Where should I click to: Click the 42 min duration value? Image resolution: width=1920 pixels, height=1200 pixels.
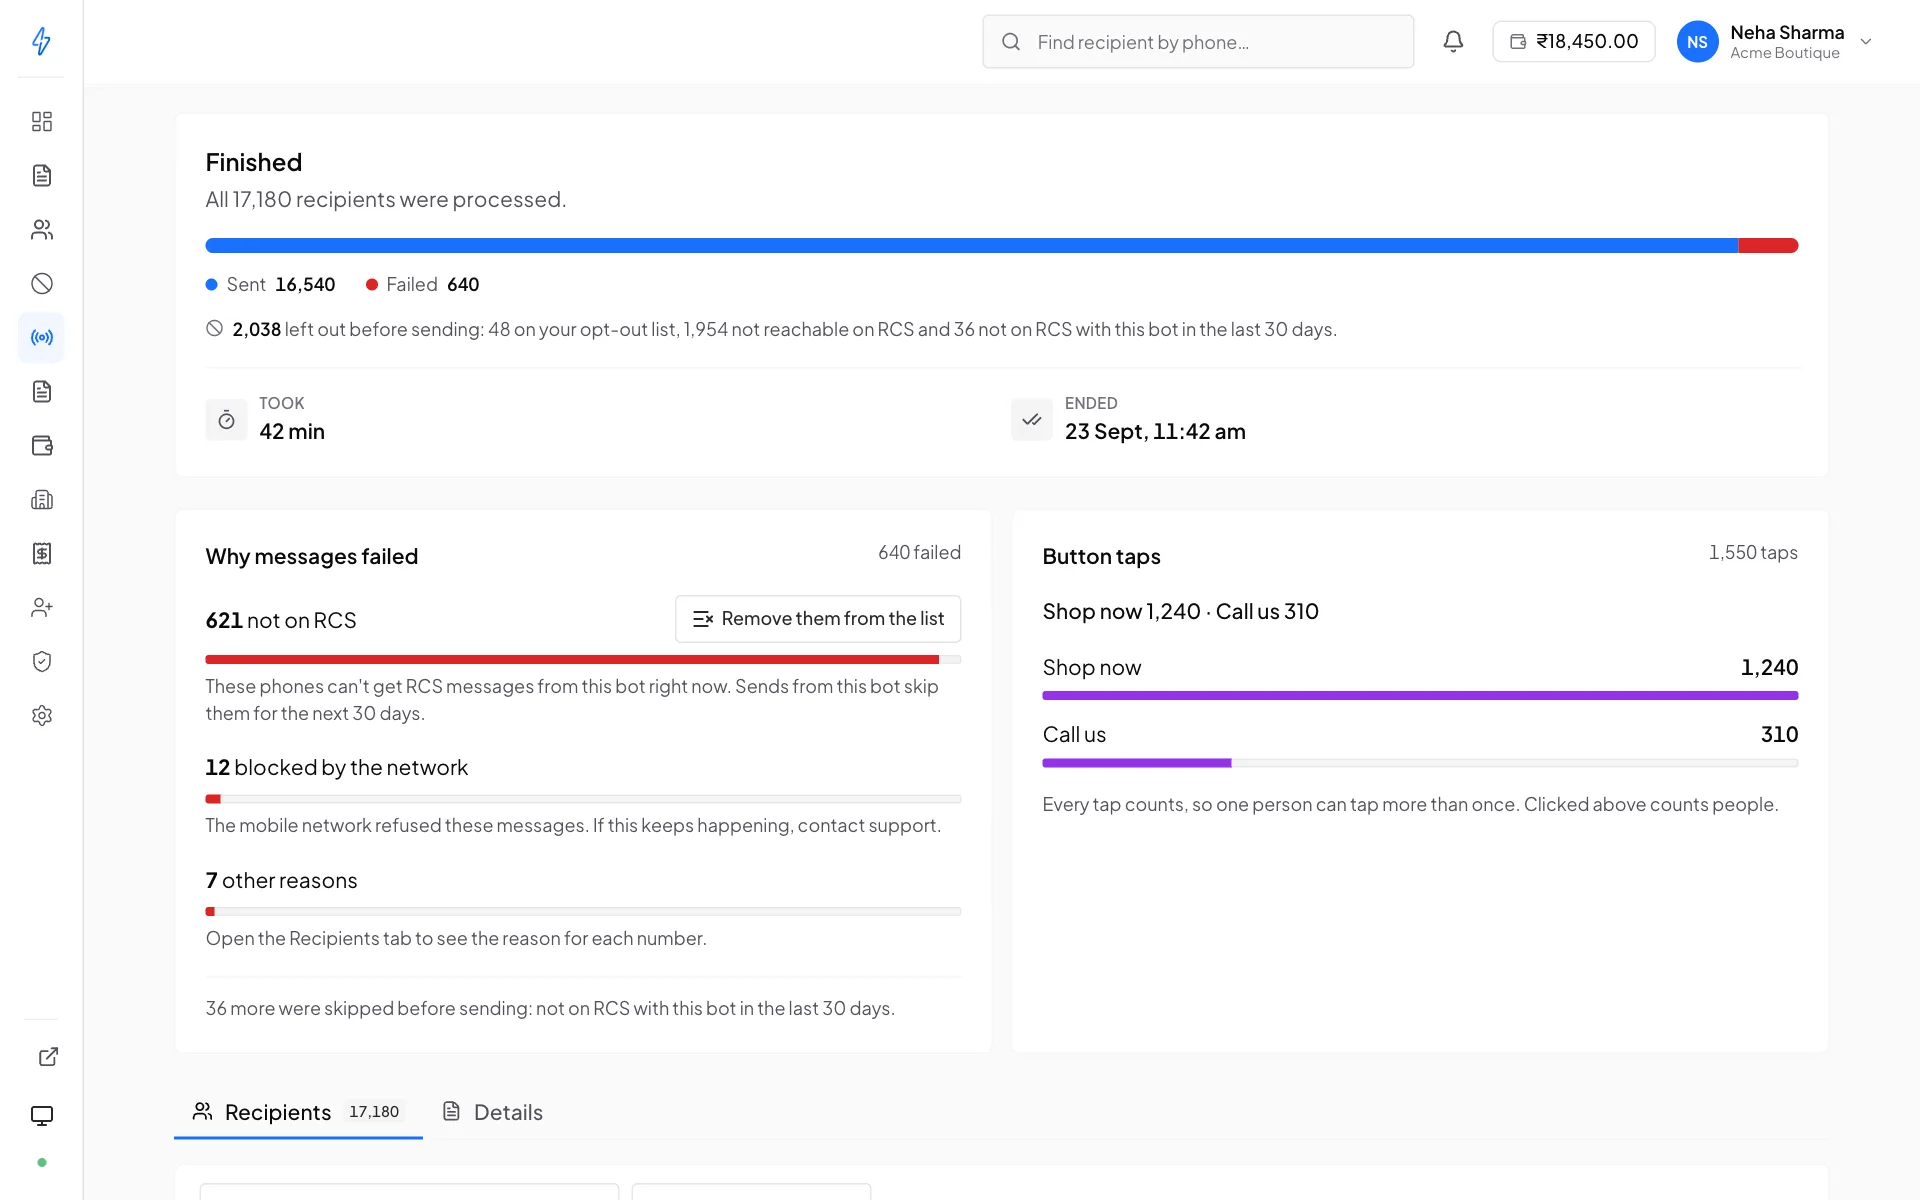click(x=292, y=432)
